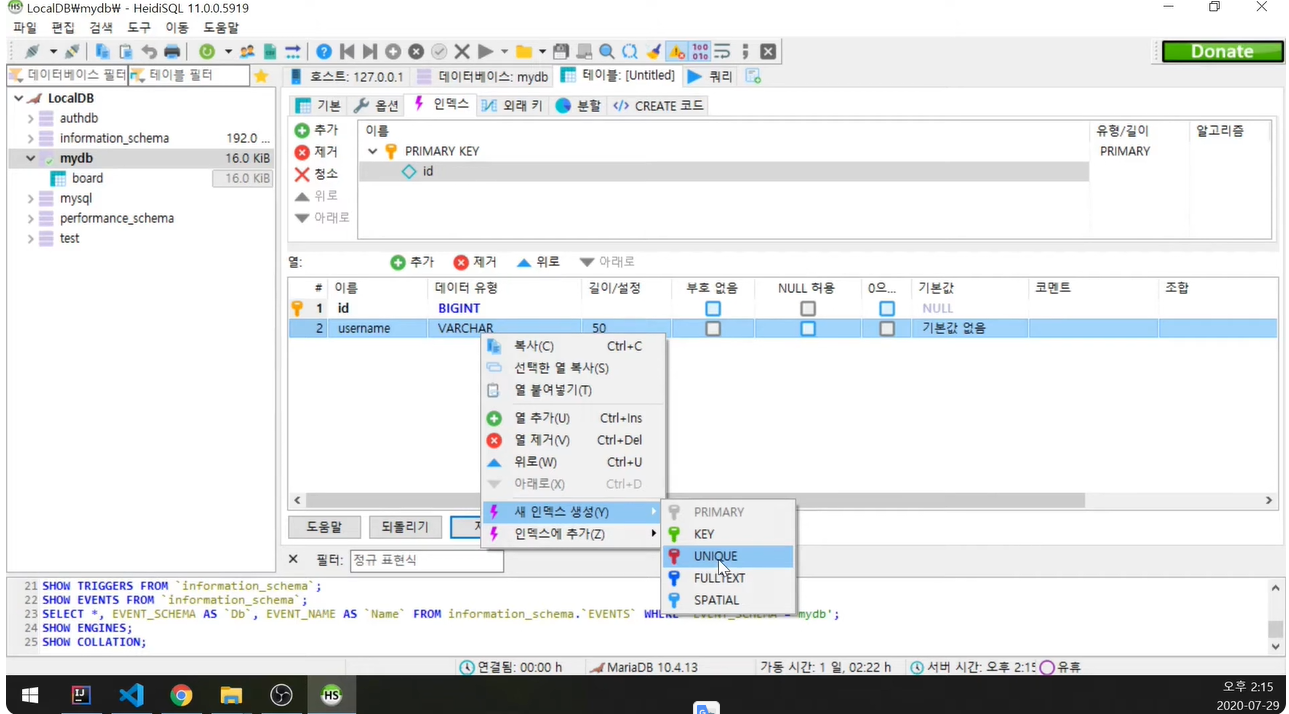Click the print toolbar icon
Screen dimensions: 1289x714
coord(172,51)
